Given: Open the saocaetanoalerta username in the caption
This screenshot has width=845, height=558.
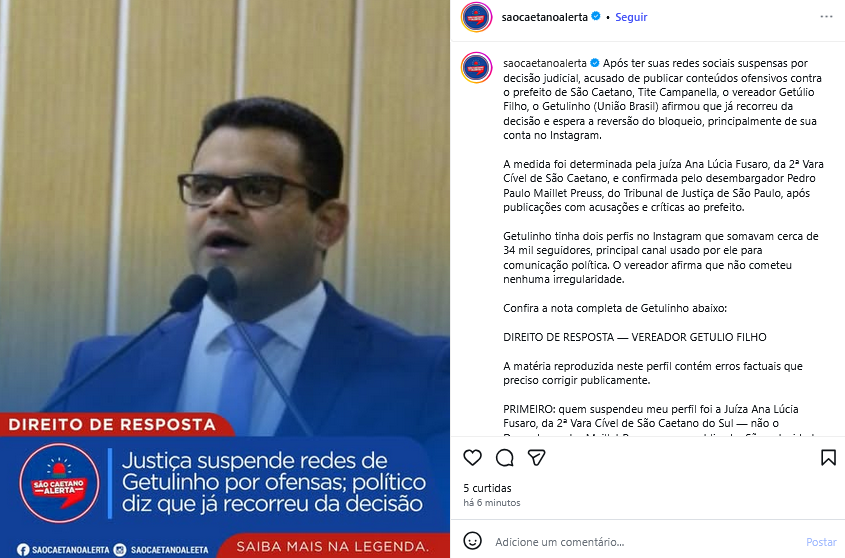Looking at the screenshot, I should (545, 63).
